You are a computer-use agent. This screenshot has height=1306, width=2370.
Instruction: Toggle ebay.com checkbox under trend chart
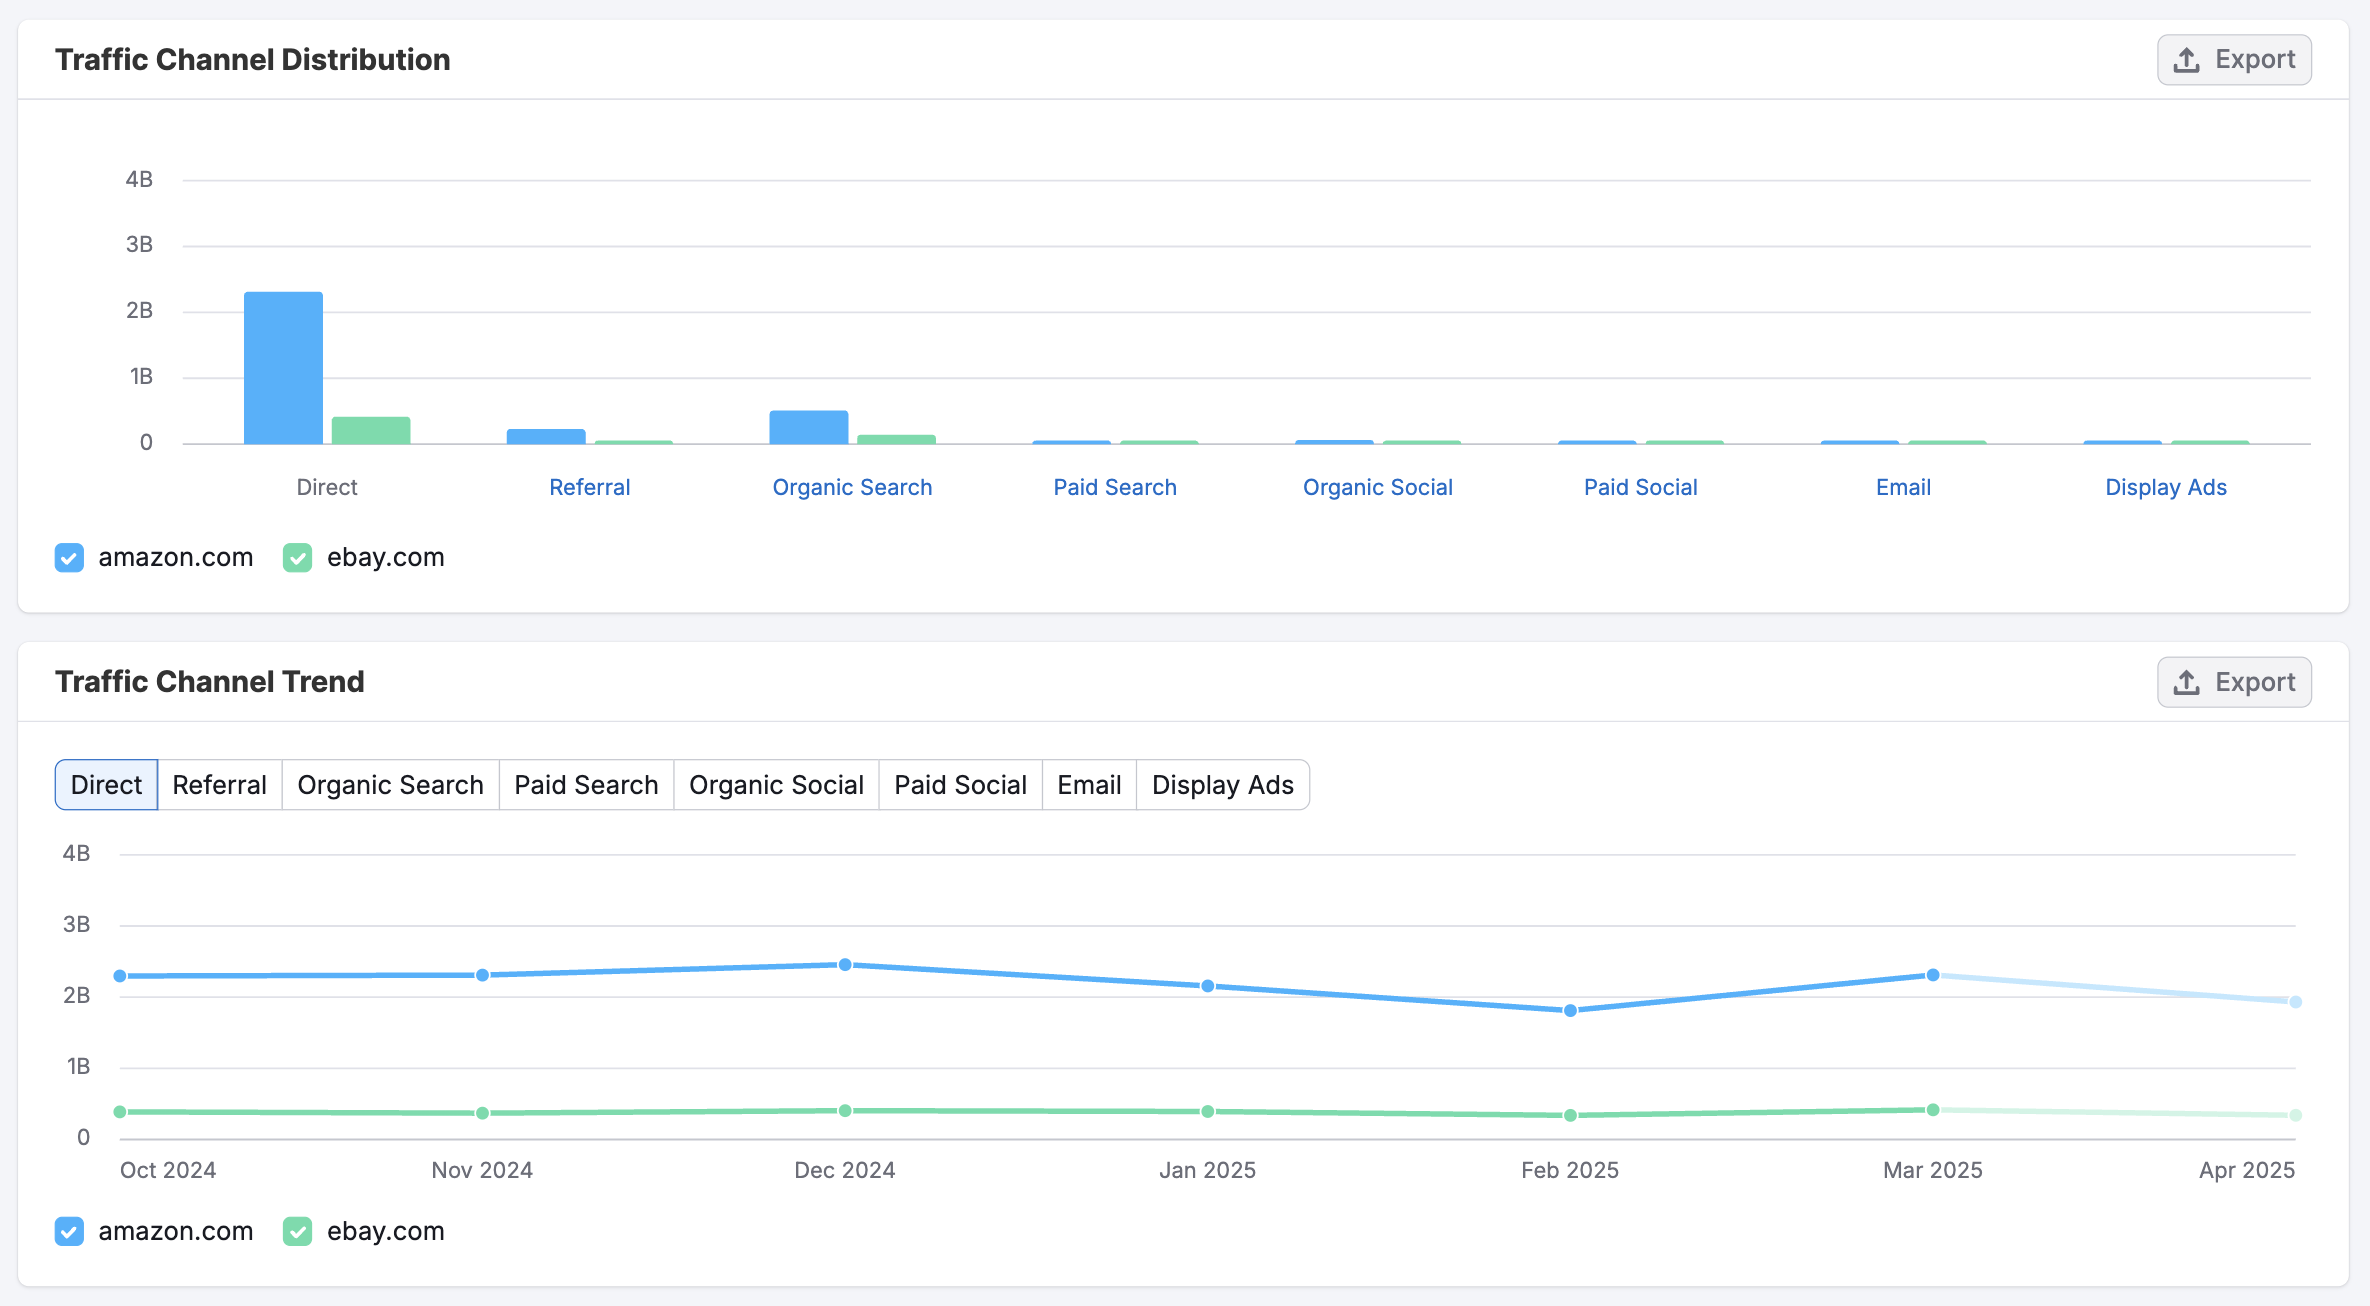click(x=298, y=1231)
